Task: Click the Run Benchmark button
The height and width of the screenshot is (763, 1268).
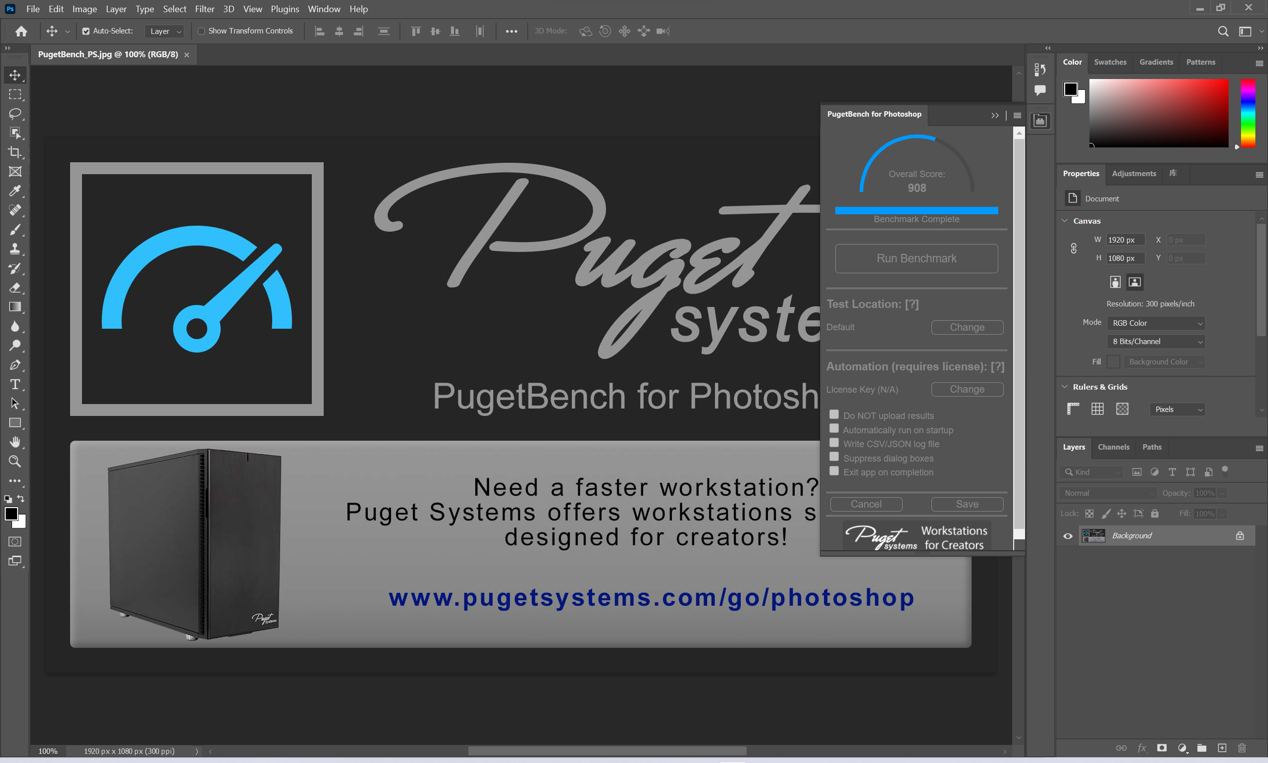Action: coord(916,259)
